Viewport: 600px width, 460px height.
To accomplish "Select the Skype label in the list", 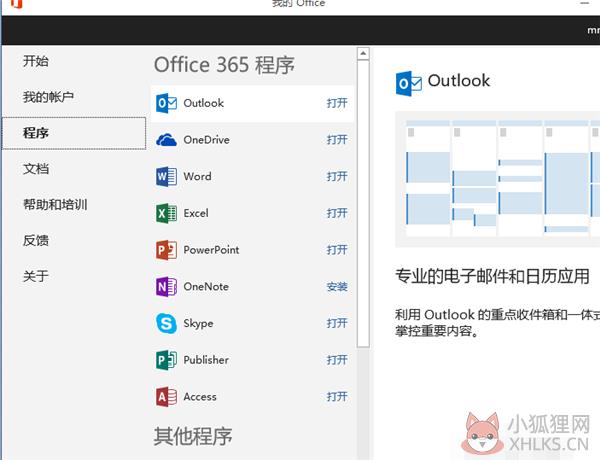I will pos(198,323).
